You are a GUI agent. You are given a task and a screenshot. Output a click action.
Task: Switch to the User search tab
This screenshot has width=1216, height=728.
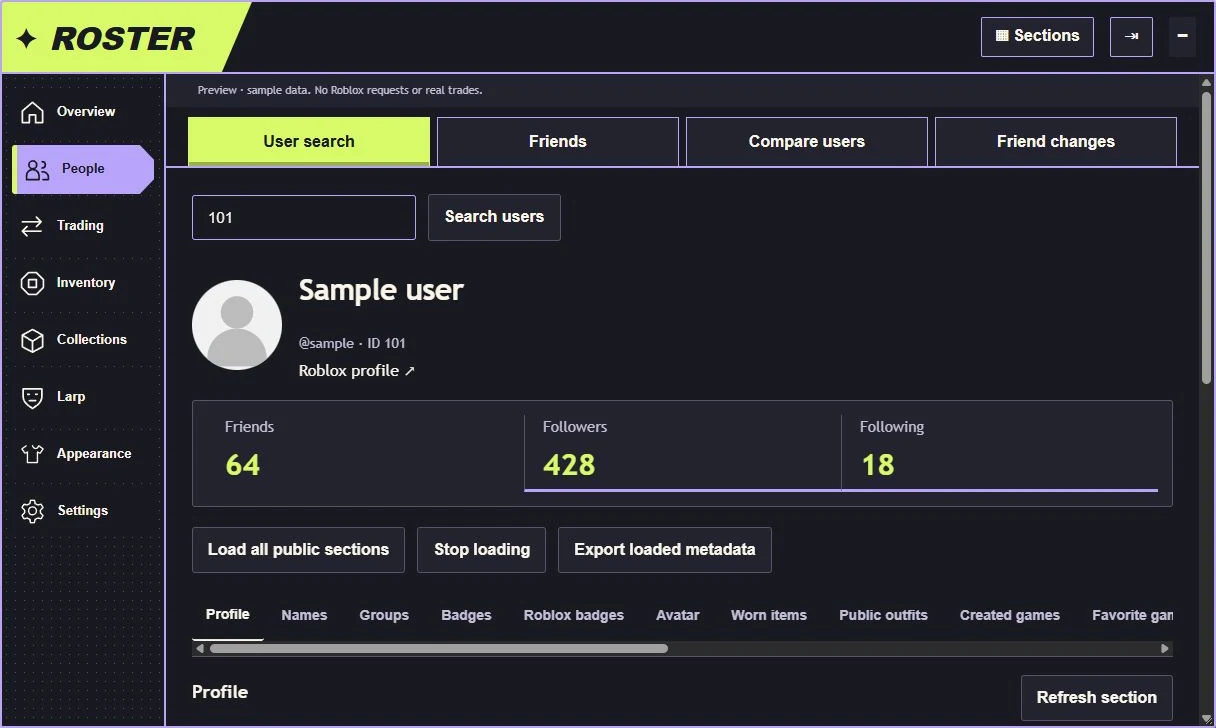[309, 141]
